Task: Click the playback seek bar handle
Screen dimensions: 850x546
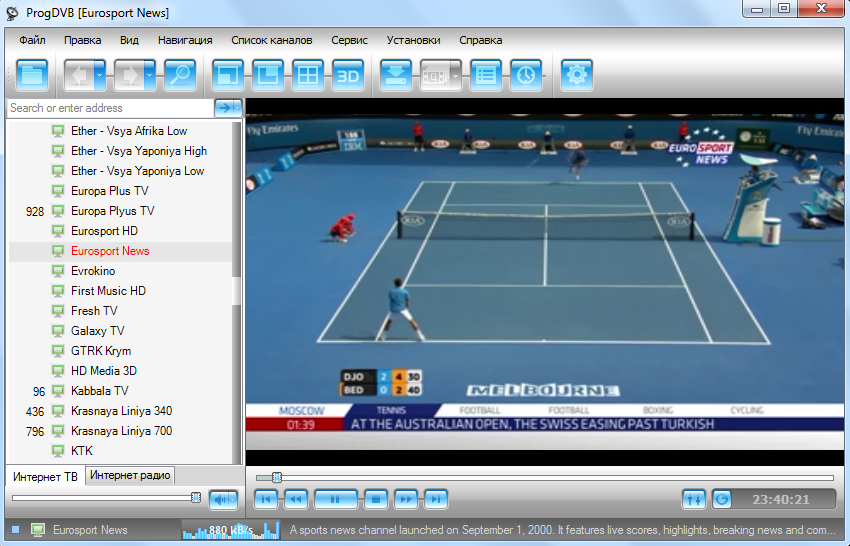Action: (277, 478)
